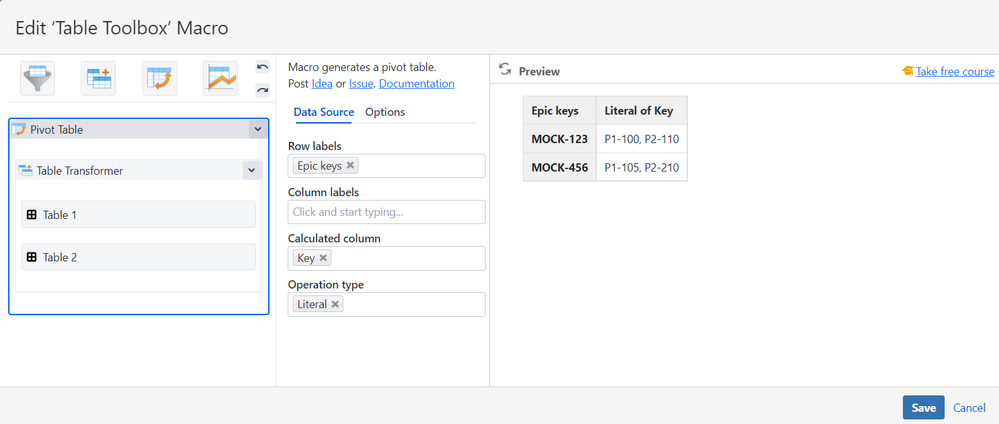Remove the 'Literal' operation type tag
Viewport: 999px width, 424px height.
[335, 304]
